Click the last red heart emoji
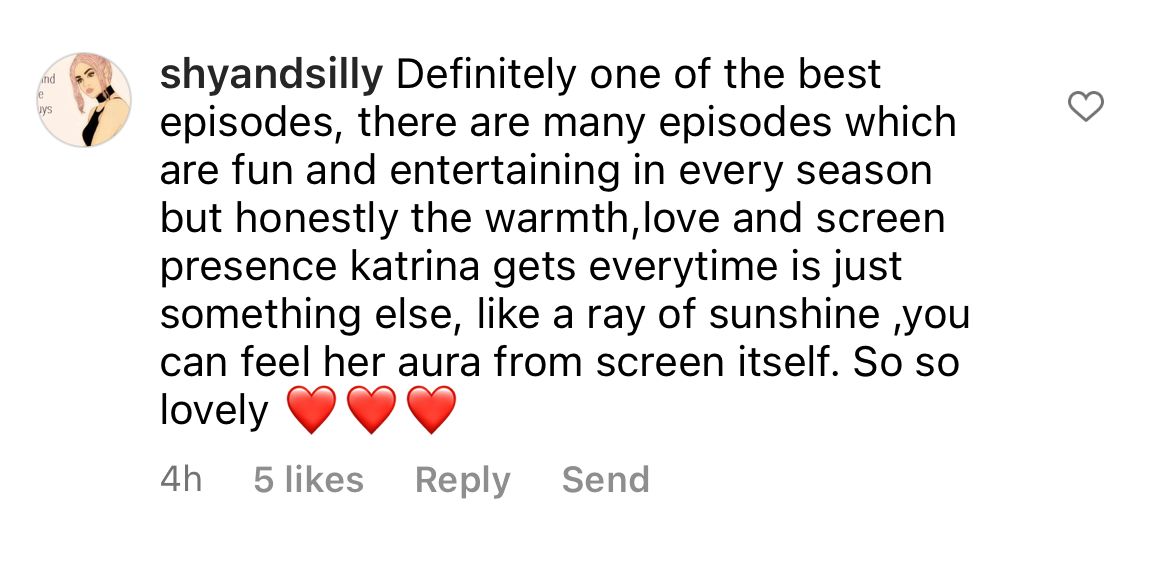The width and height of the screenshot is (1170, 561). [x=431, y=410]
